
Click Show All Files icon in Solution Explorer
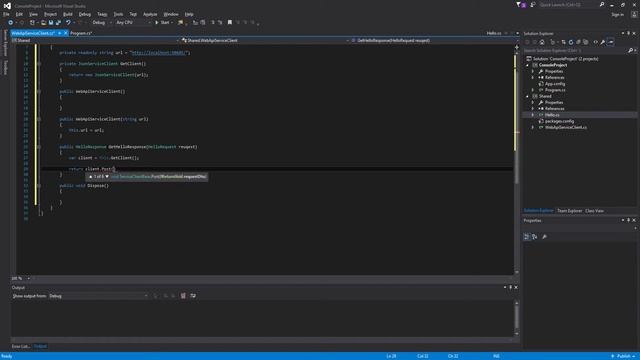click(585, 42)
